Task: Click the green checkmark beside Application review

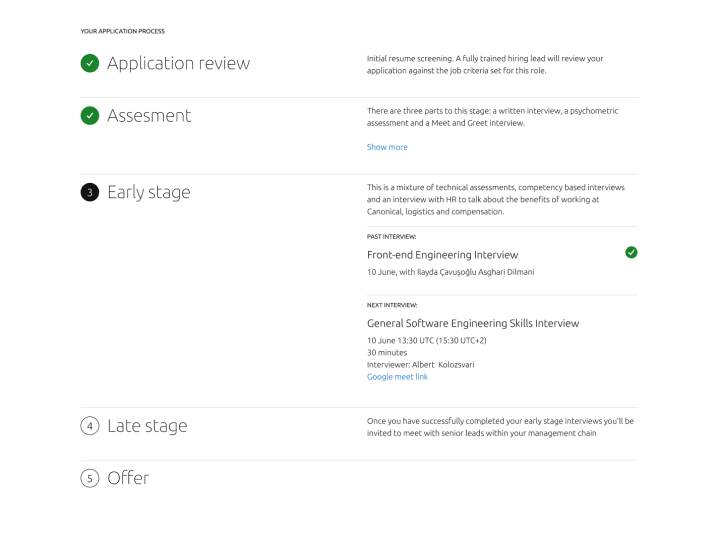Action: 90,63
